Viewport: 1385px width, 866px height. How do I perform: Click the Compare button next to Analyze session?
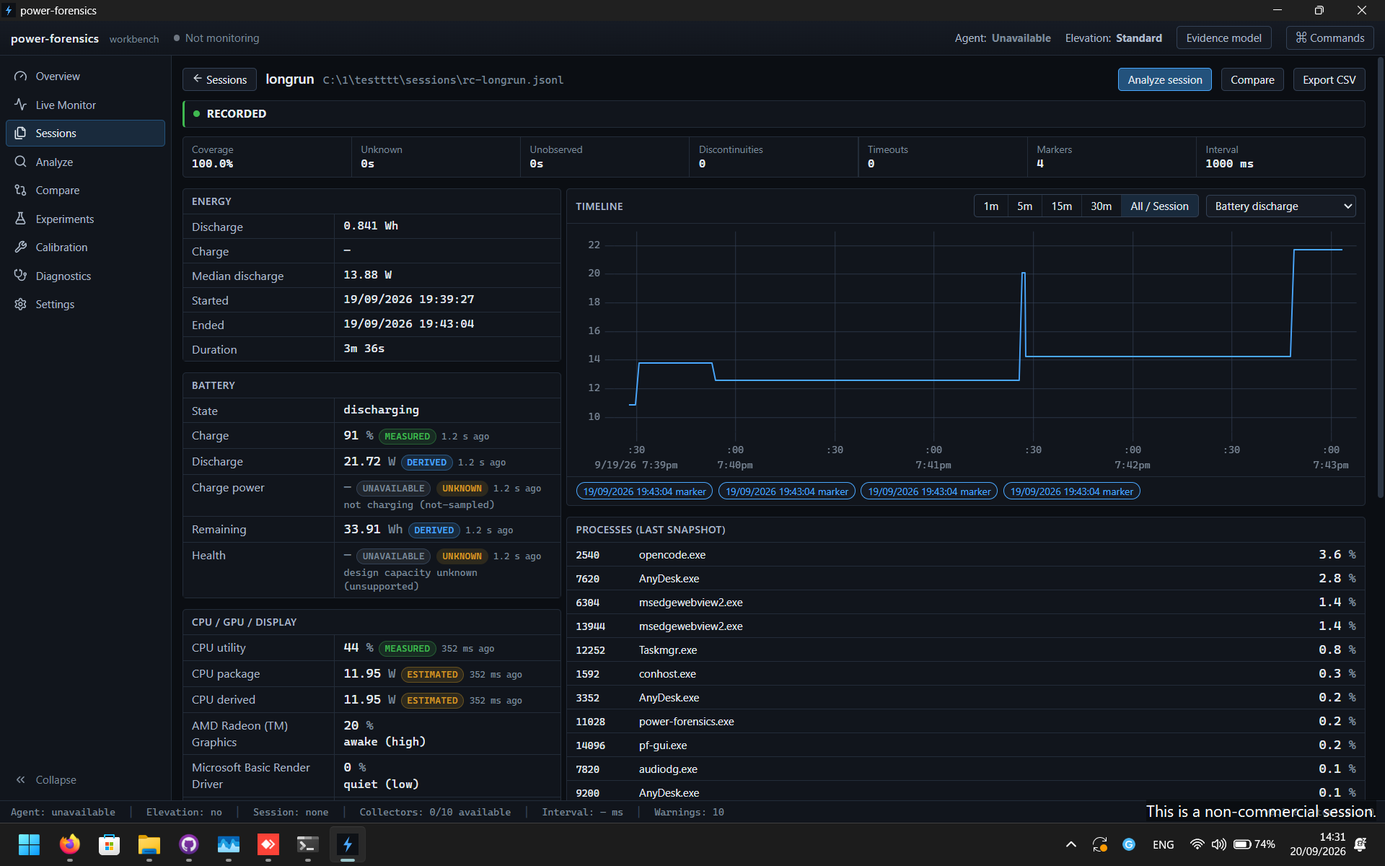point(1252,80)
